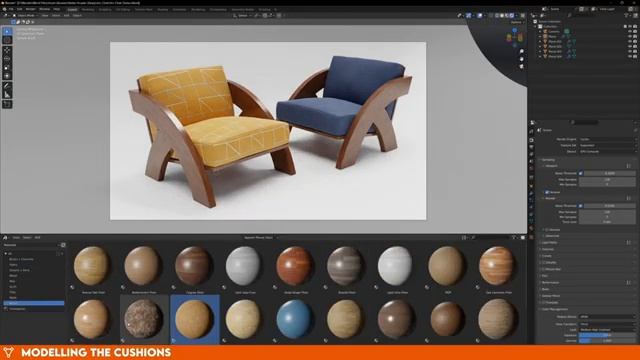Select the Measure tool
This screenshot has width=640, height=360.
7,94
